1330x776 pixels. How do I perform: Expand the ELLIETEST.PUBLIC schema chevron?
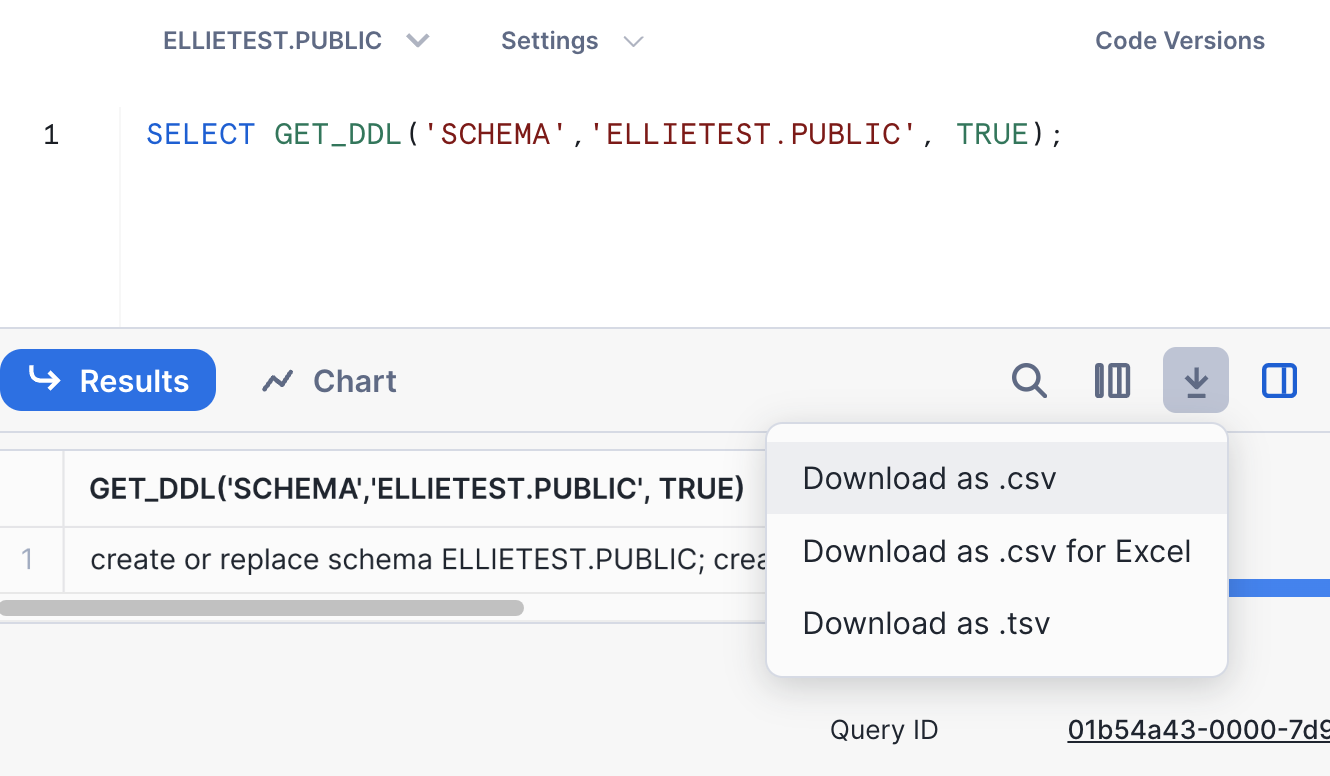point(418,41)
